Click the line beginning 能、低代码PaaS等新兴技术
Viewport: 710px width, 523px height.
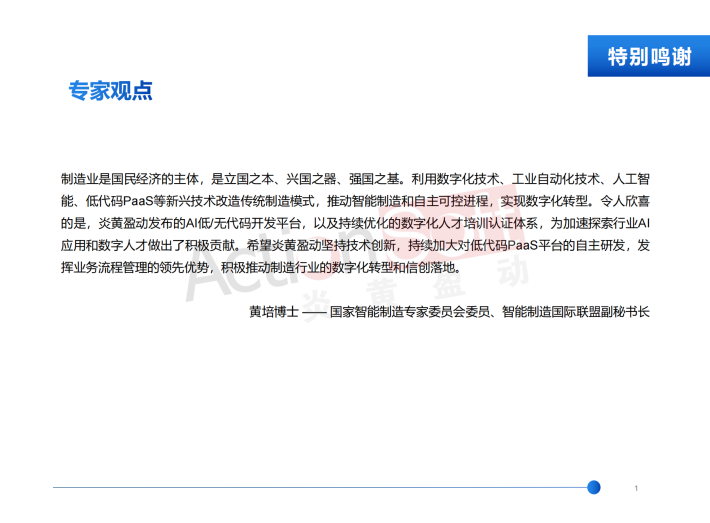355,201
